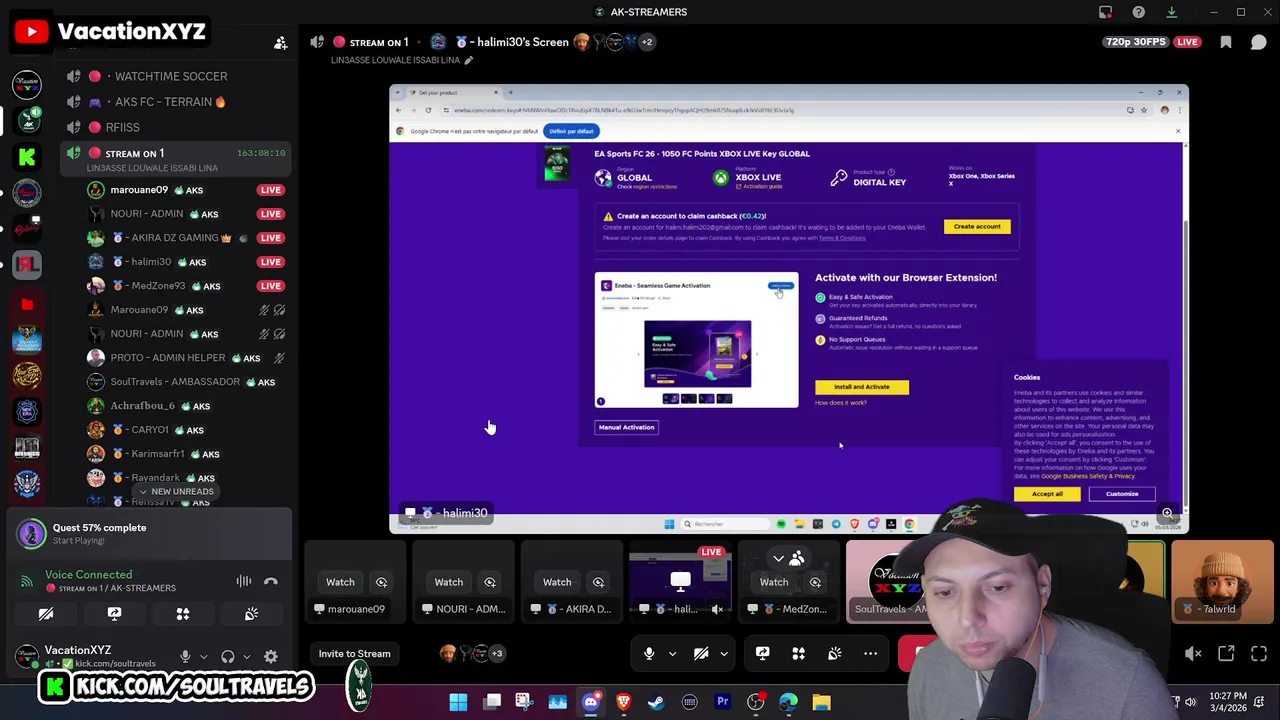Mute microphone in the user panel
The image size is (1280, 720).
(185, 657)
